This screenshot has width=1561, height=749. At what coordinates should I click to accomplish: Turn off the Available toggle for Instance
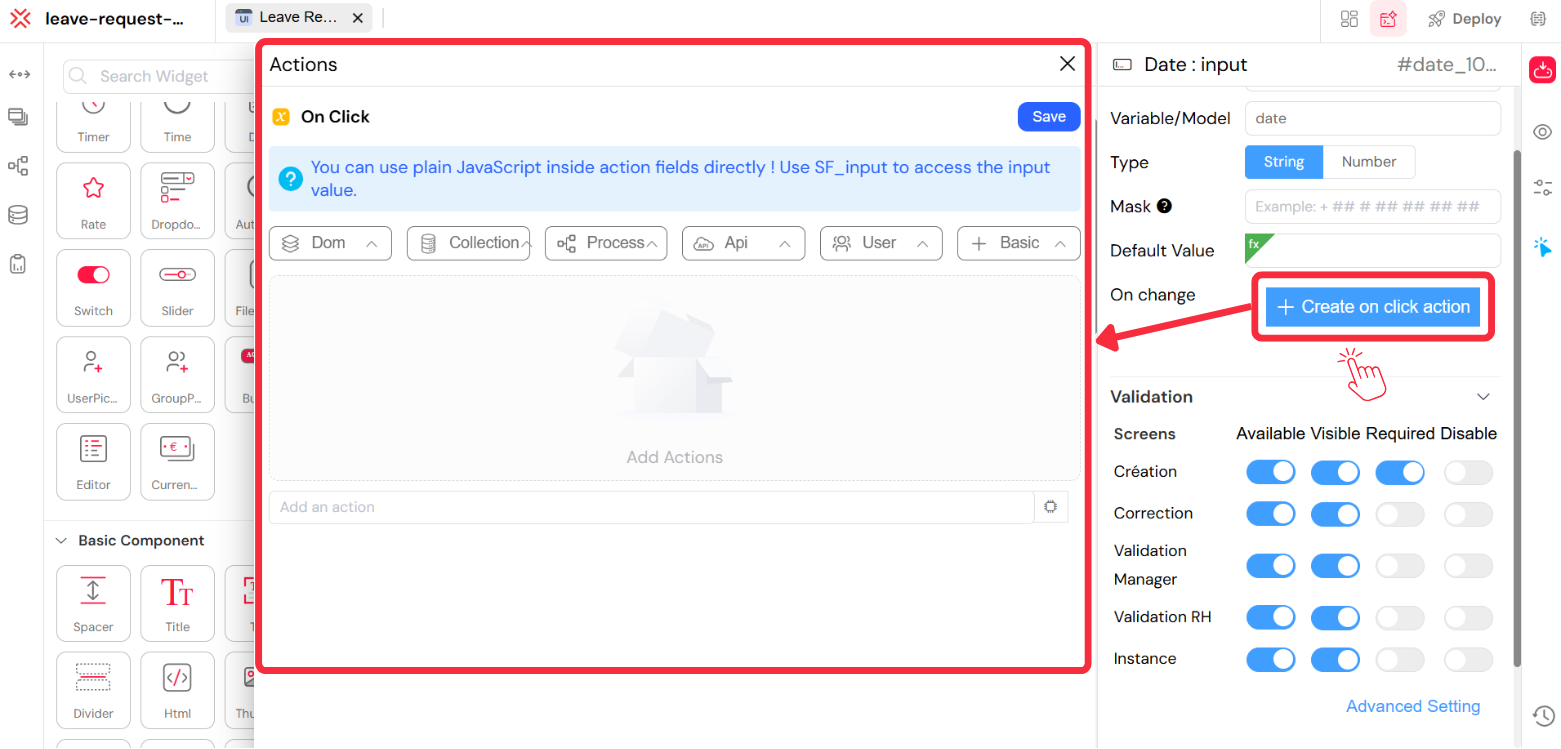(1271, 659)
